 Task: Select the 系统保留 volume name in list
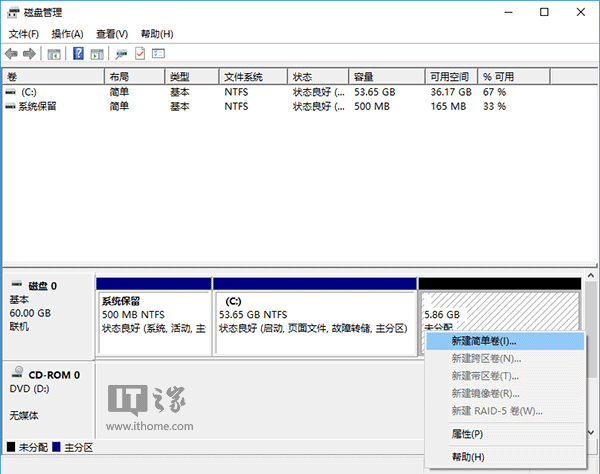(x=37, y=106)
